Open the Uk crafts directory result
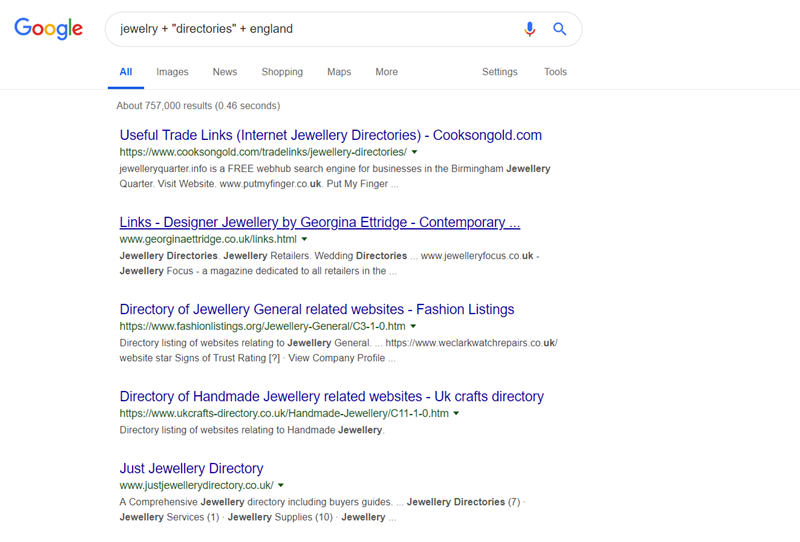 [331, 397]
